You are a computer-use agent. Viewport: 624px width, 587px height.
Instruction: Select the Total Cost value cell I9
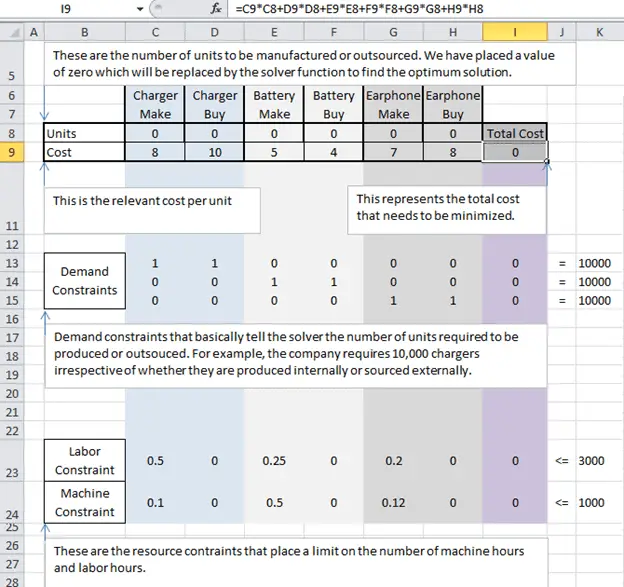515,152
